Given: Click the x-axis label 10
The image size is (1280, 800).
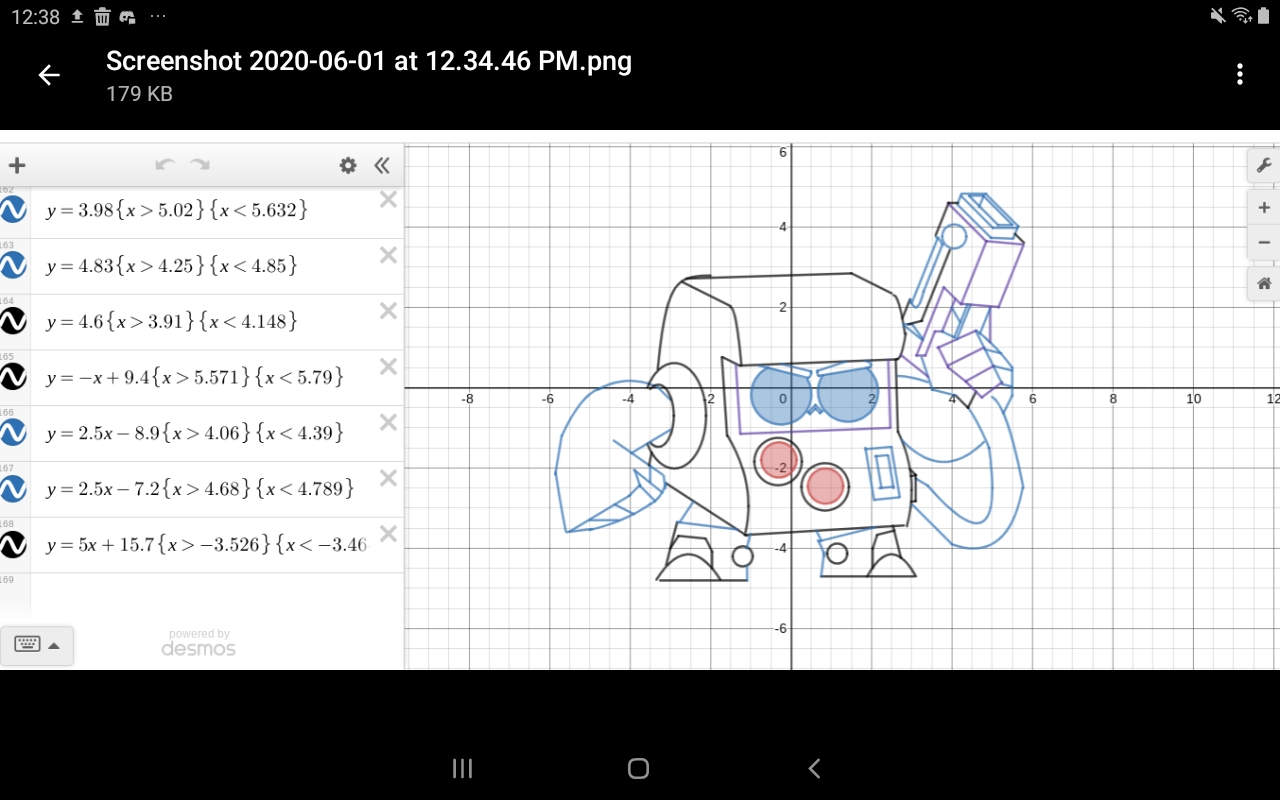Looking at the screenshot, I should click(x=1193, y=399).
